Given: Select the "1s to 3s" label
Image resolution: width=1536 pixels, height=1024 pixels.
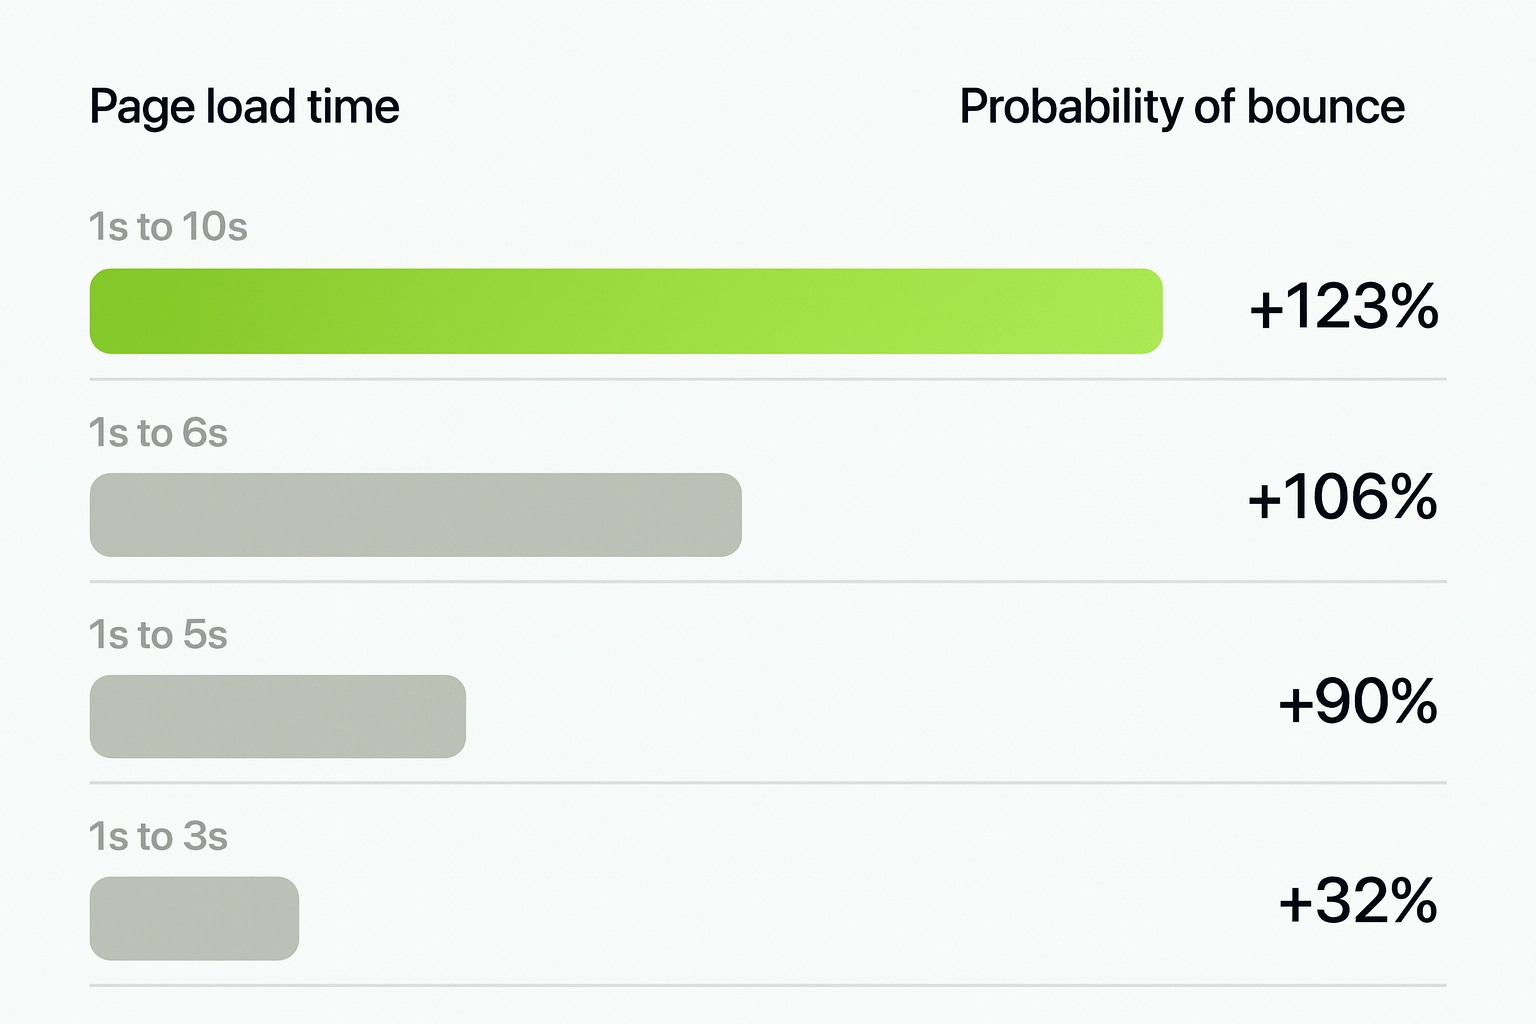Looking at the screenshot, I should point(158,836).
